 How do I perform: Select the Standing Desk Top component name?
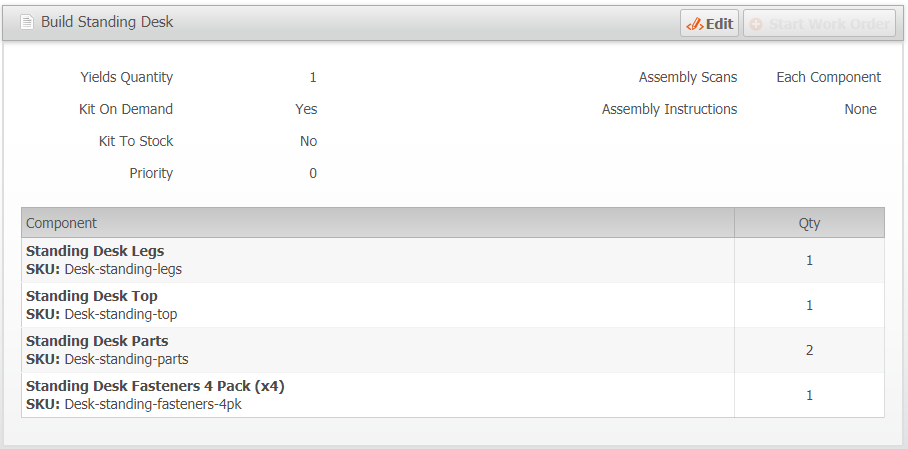(x=92, y=296)
